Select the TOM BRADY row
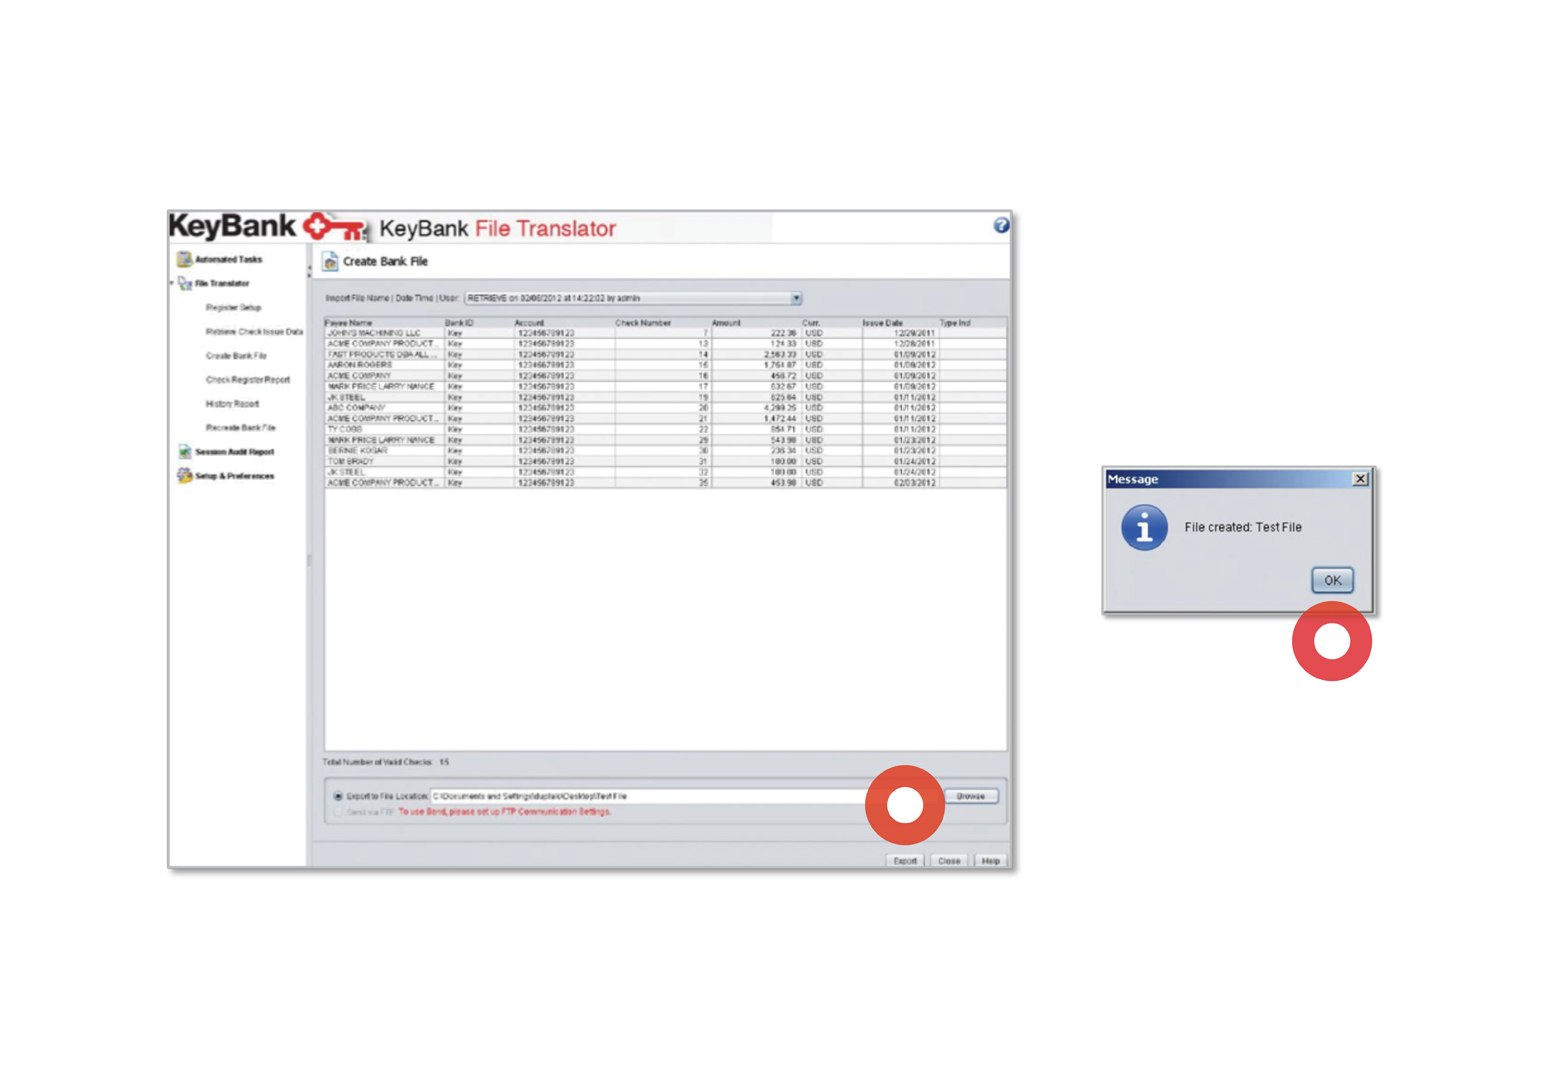Image resolution: width=1550 pixels, height=1087 pixels. [665, 462]
